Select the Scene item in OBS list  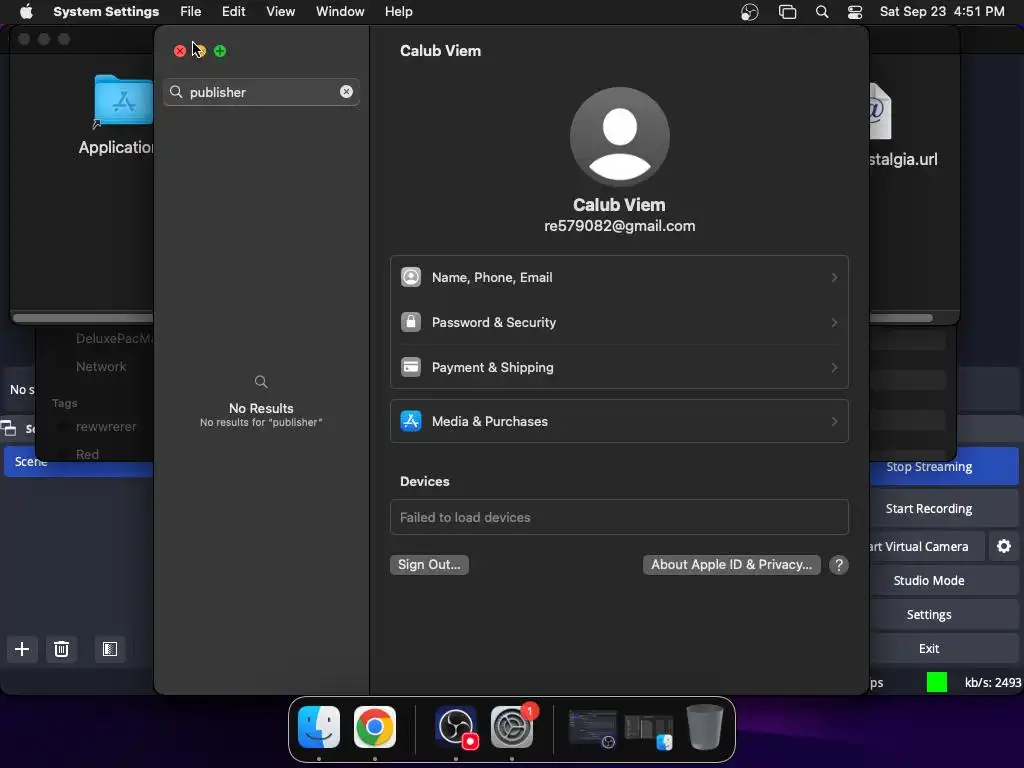(x=78, y=462)
